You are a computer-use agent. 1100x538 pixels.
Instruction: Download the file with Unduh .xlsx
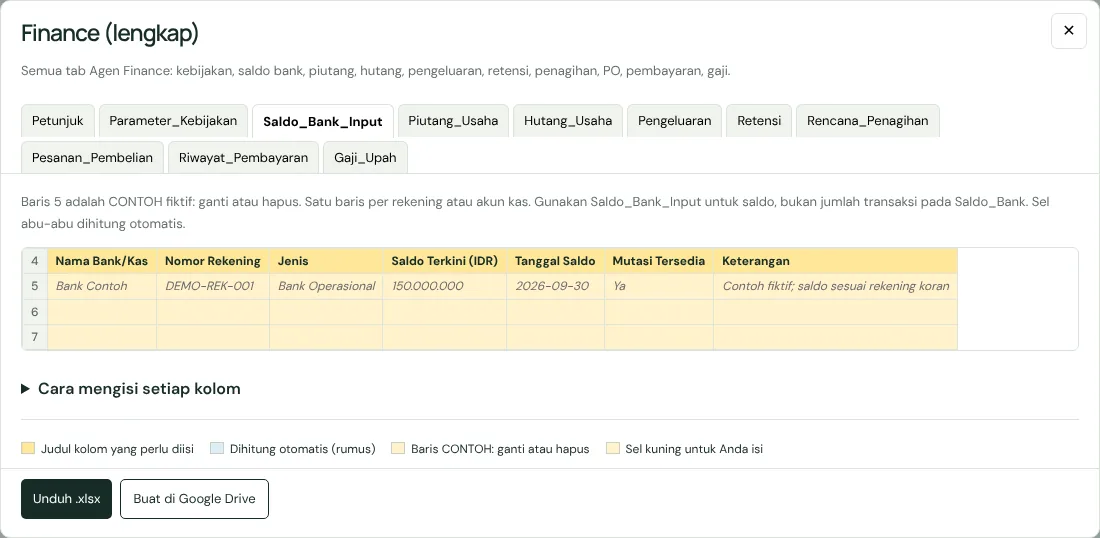click(x=67, y=499)
